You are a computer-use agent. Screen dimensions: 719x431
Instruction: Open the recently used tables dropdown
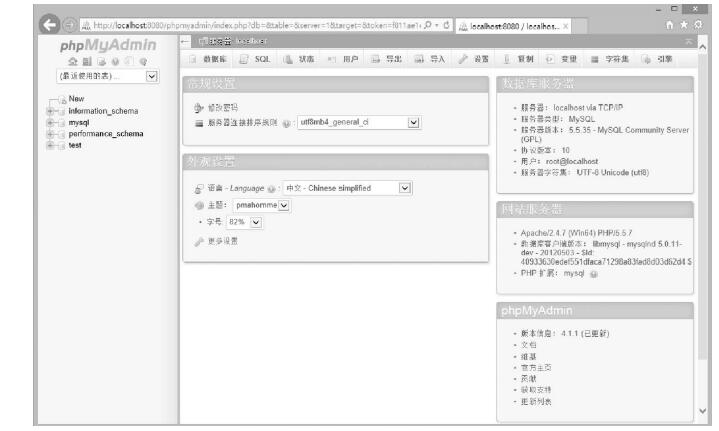(152, 76)
